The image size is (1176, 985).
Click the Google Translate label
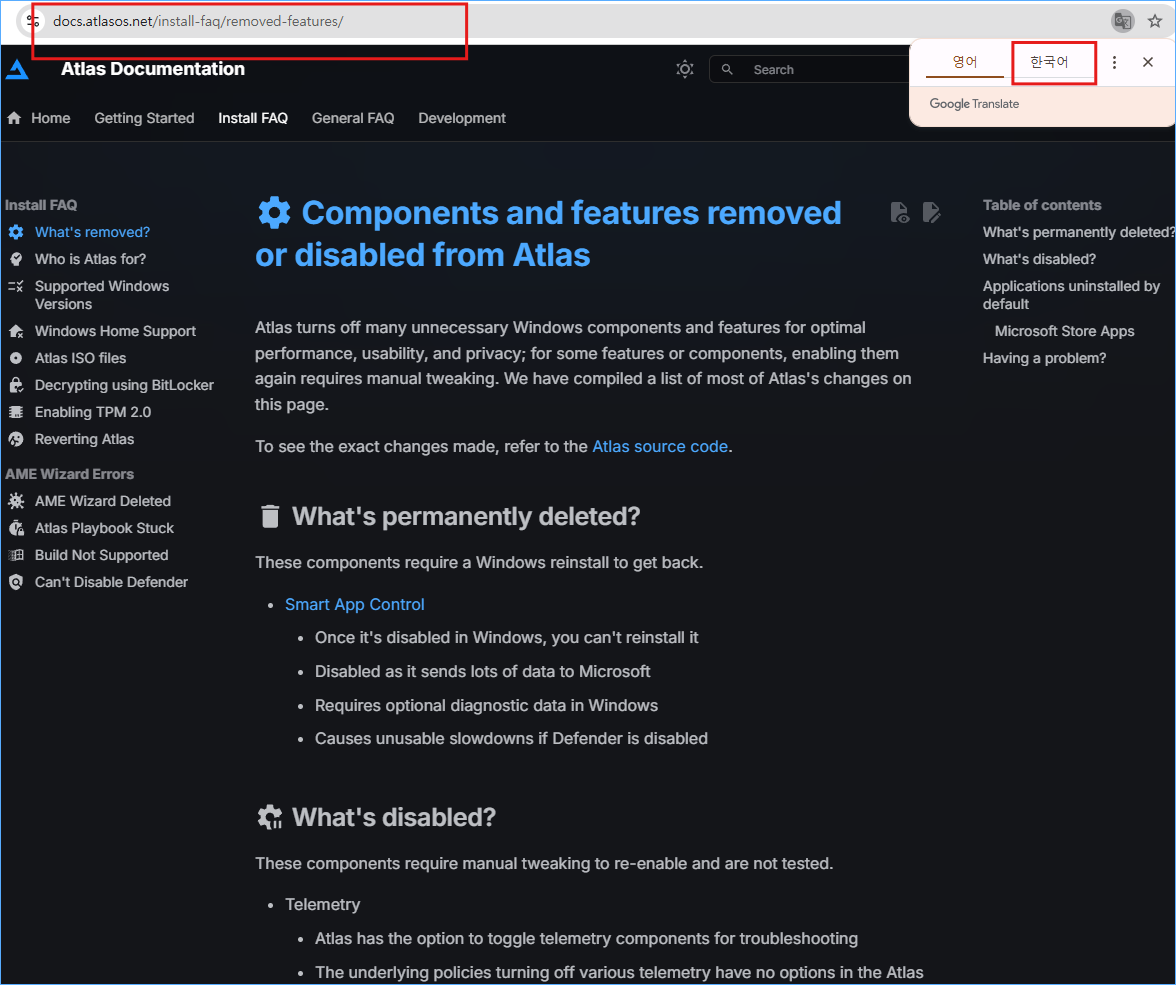pos(974,104)
